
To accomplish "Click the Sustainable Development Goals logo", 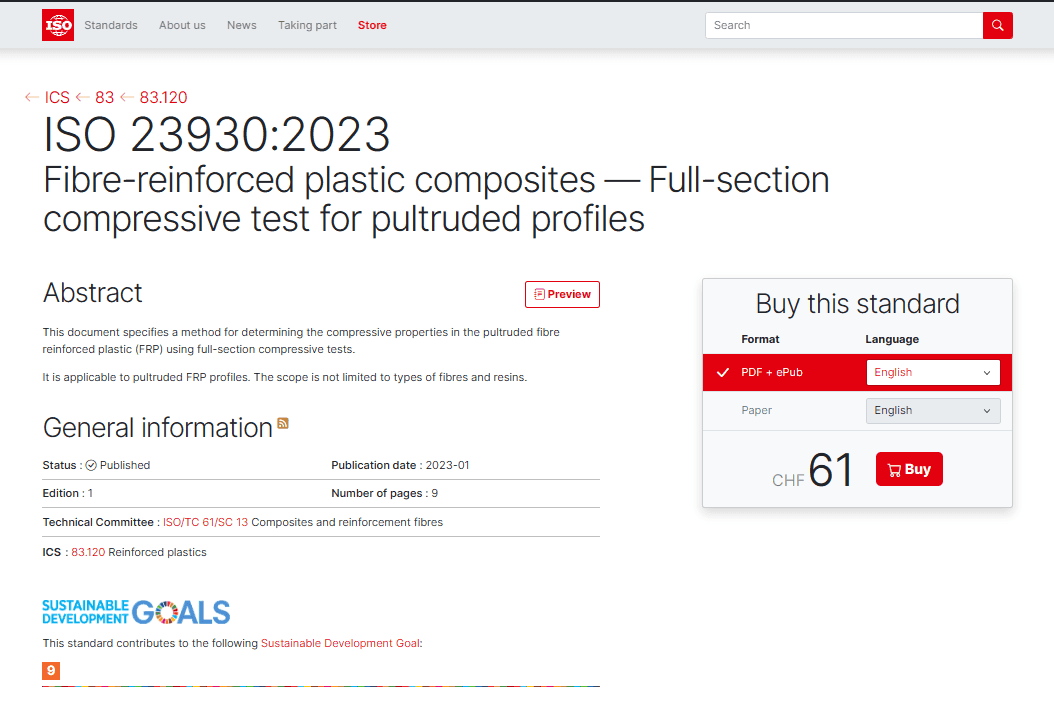I will [136, 612].
